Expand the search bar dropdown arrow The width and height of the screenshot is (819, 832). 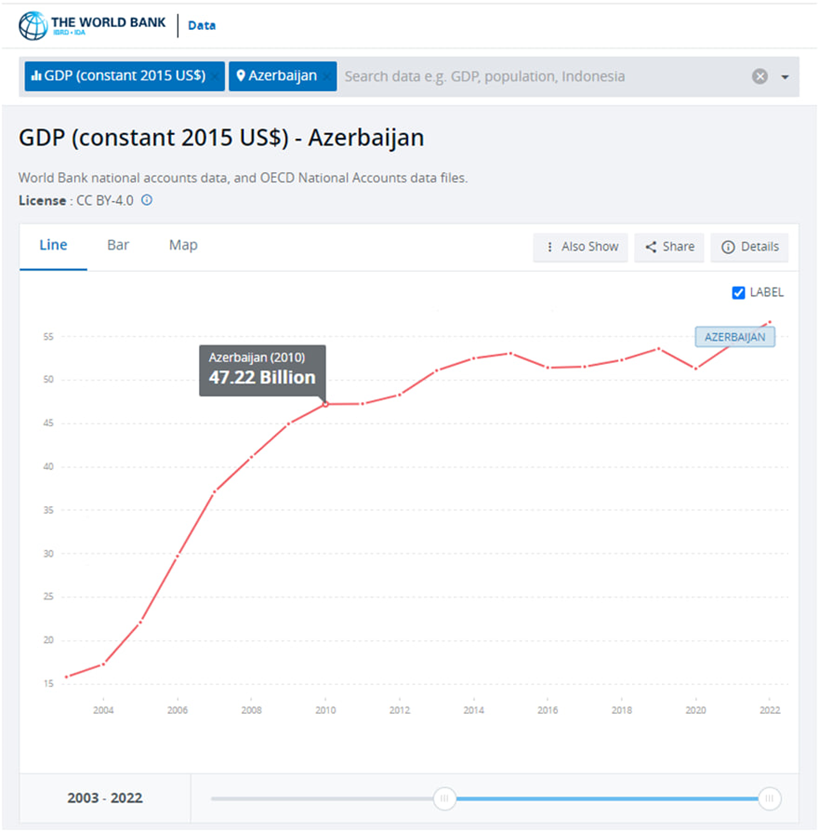tap(785, 77)
